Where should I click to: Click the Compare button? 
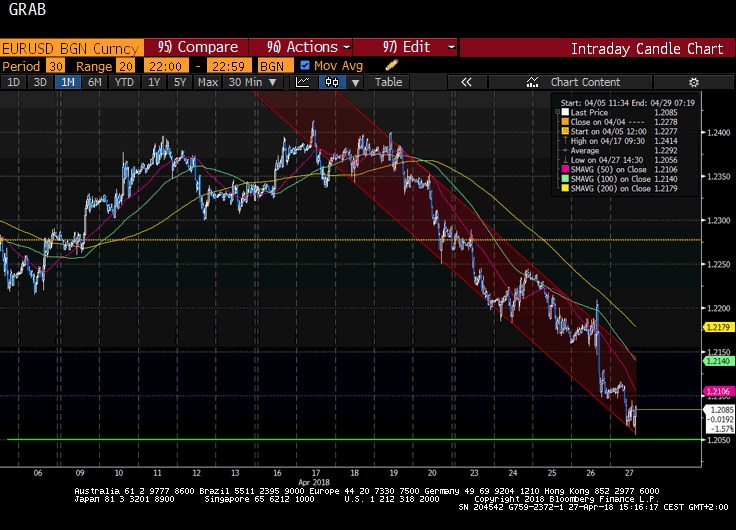coord(198,47)
